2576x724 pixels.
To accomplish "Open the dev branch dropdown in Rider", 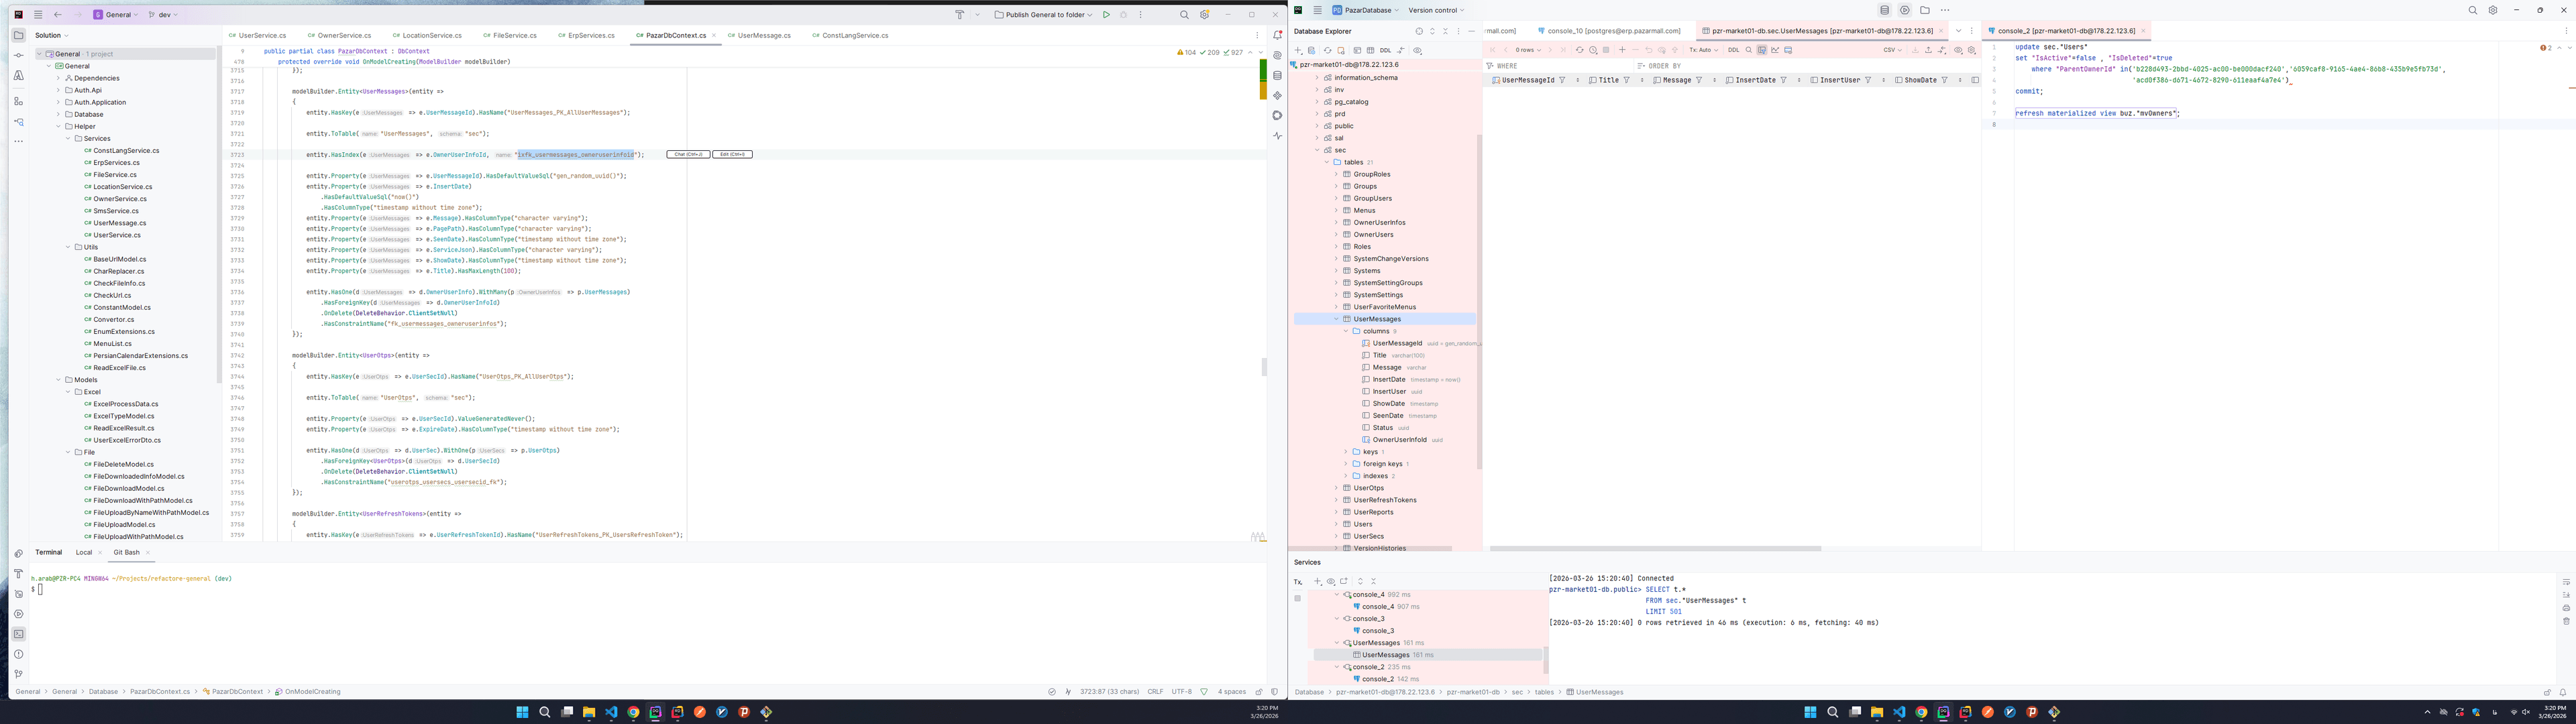I will (x=164, y=15).
